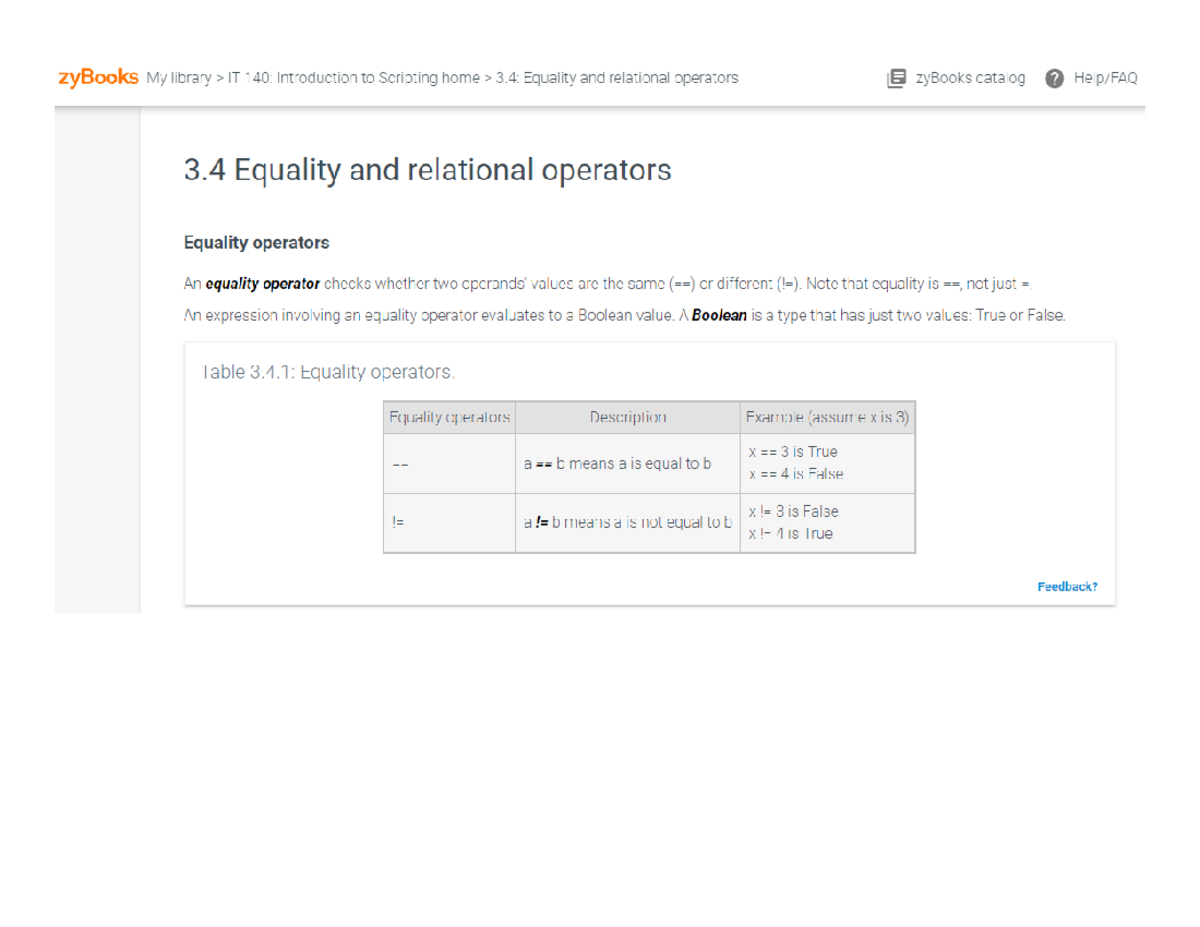Click the Description column header
This screenshot has width=1200, height=927.
(x=627, y=417)
